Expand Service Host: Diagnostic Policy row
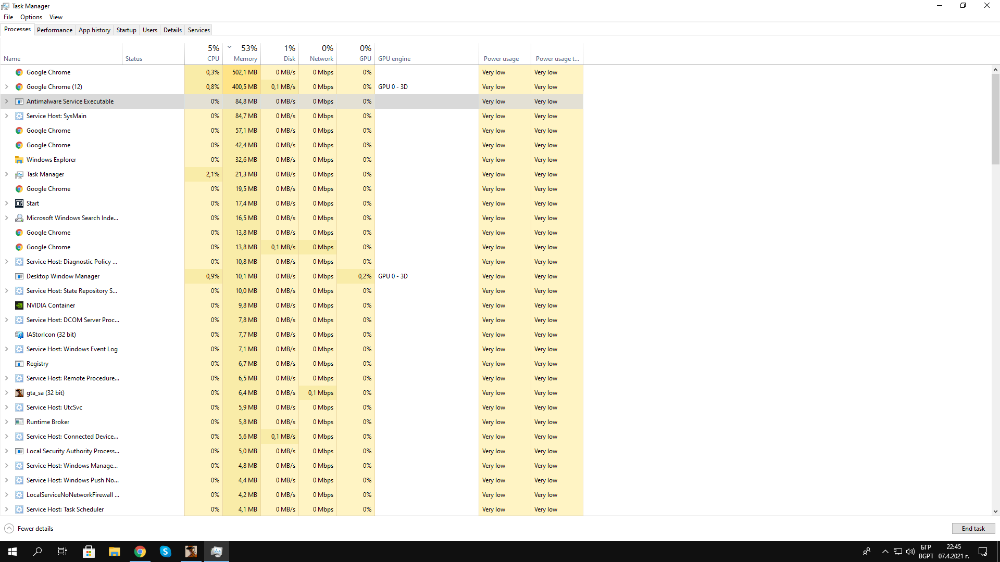This screenshot has height=562, width=1000. pos(6,262)
